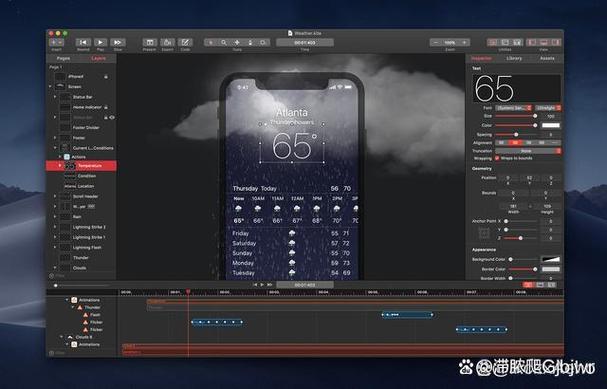The image size is (607, 389).
Task: Click the timeline play button
Action: (x=262, y=285)
